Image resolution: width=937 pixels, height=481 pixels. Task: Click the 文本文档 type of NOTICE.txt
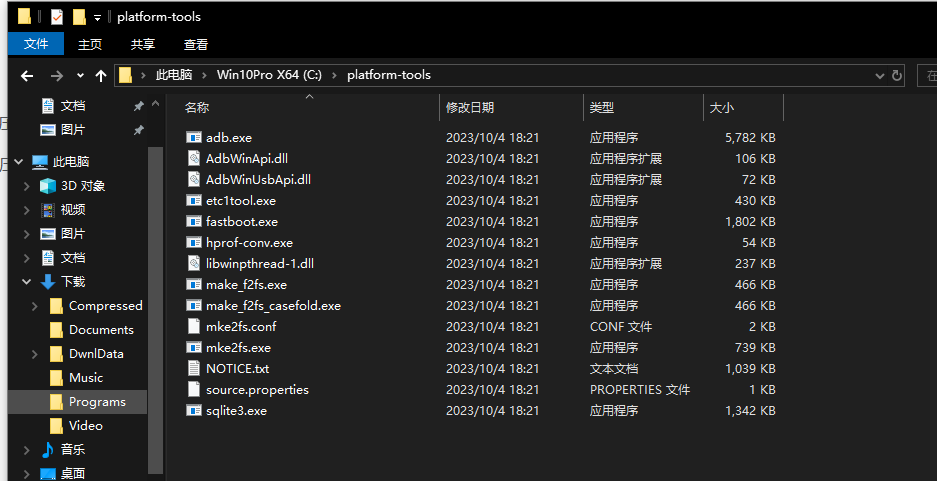pyautogui.click(x=614, y=368)
